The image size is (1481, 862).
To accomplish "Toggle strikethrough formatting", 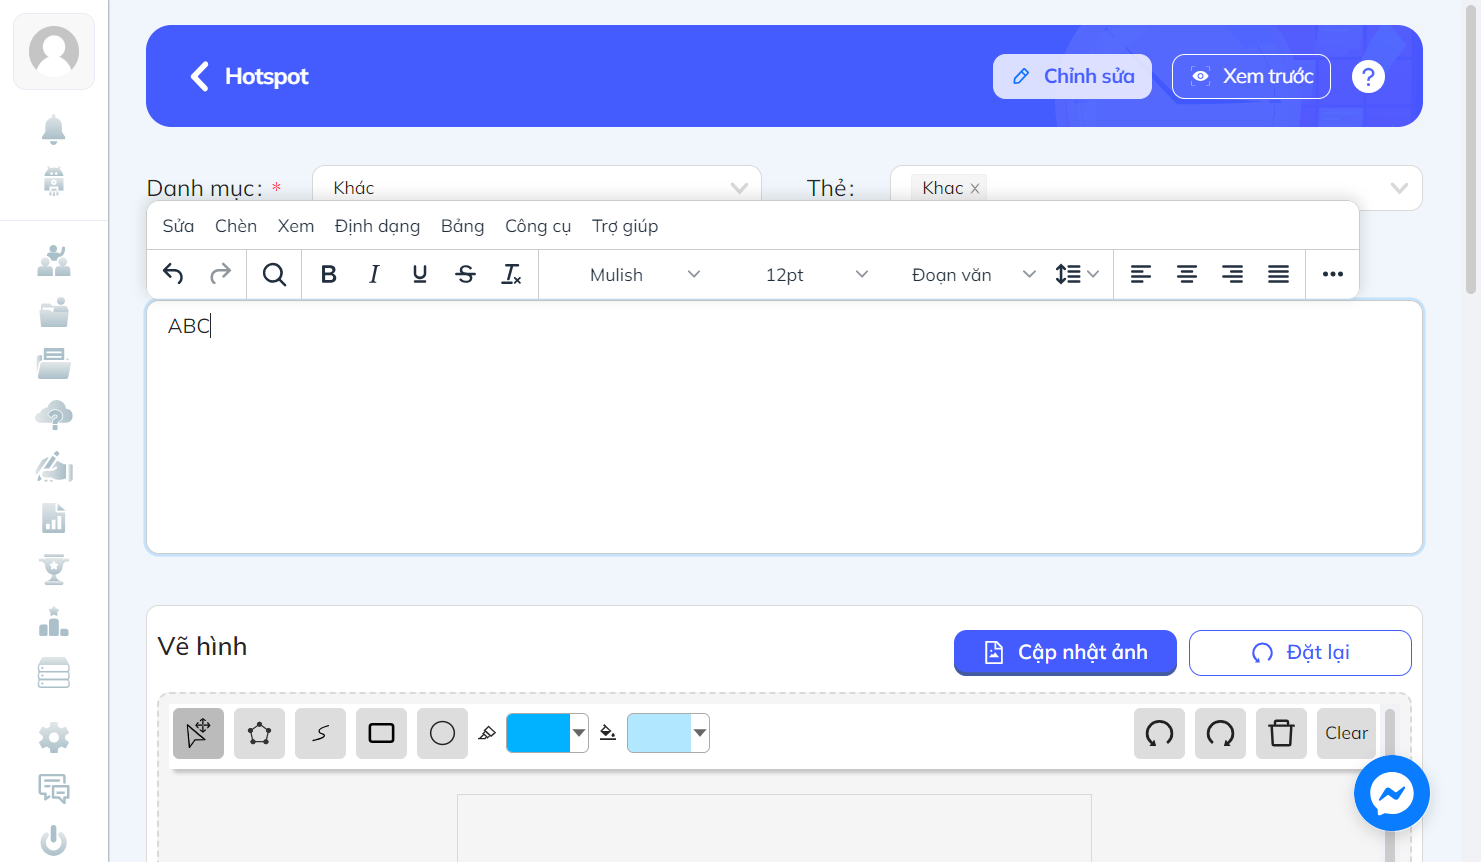I will pos(466,274).
